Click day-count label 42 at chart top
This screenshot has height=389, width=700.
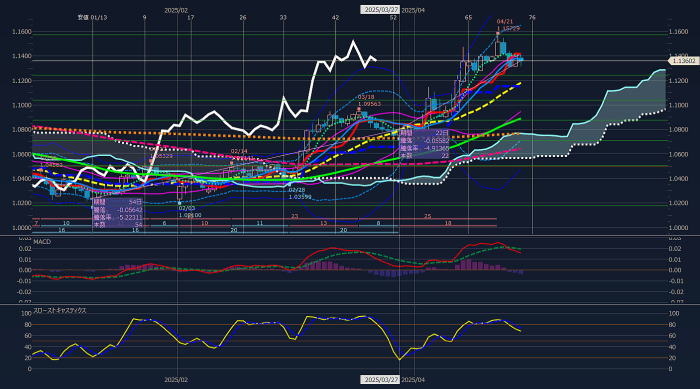[336, 17]
